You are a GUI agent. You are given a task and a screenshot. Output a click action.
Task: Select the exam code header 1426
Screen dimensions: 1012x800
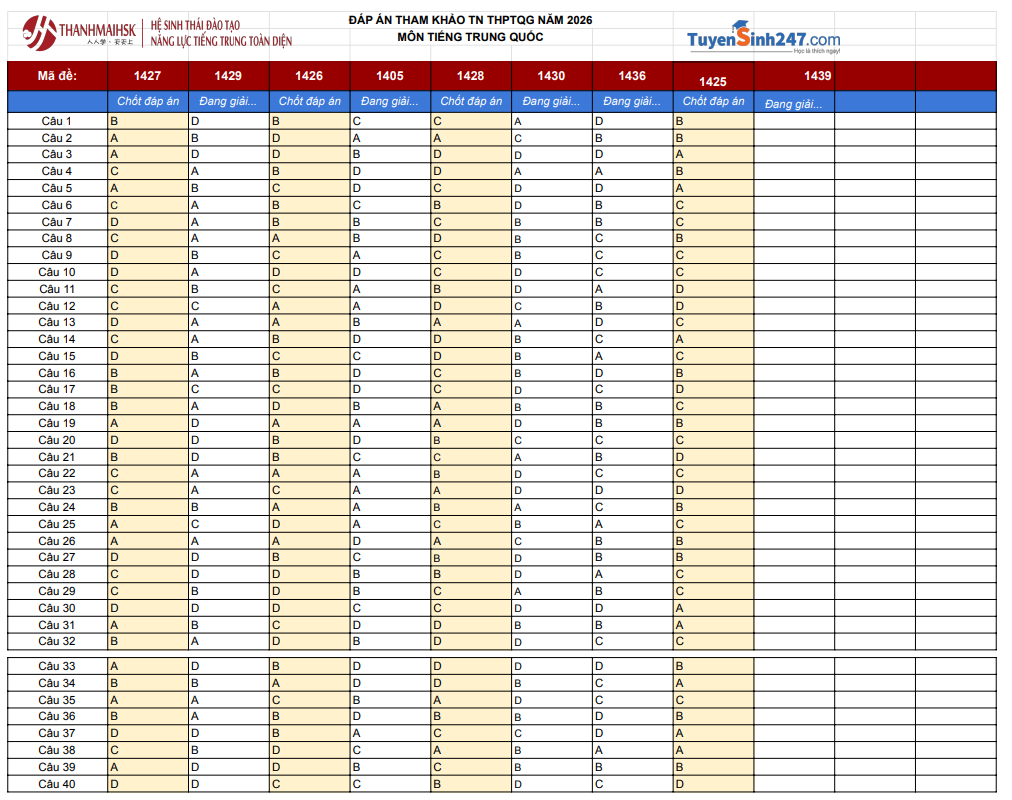(309, 76)
